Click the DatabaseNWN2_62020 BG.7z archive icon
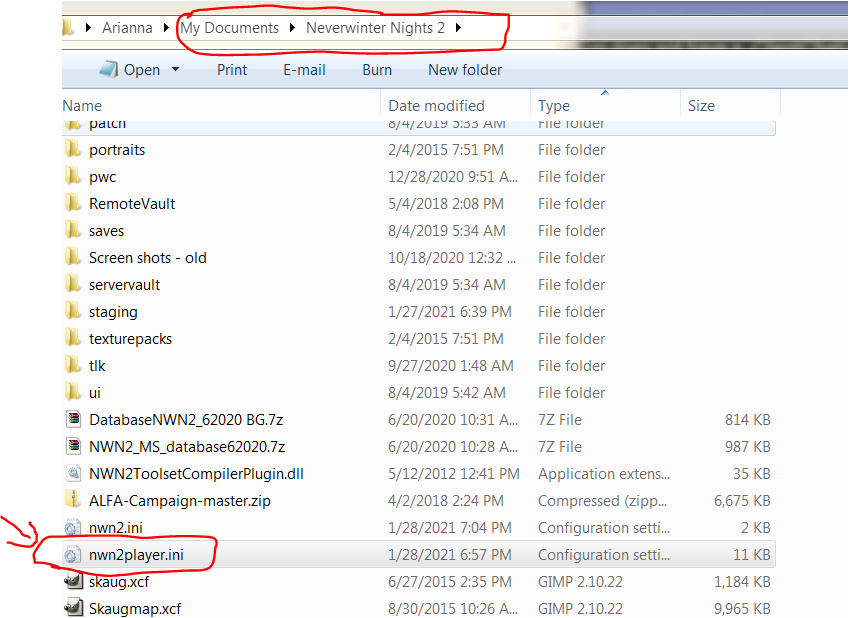Screen dimensions: 849x618 click(x=73, y=419)
